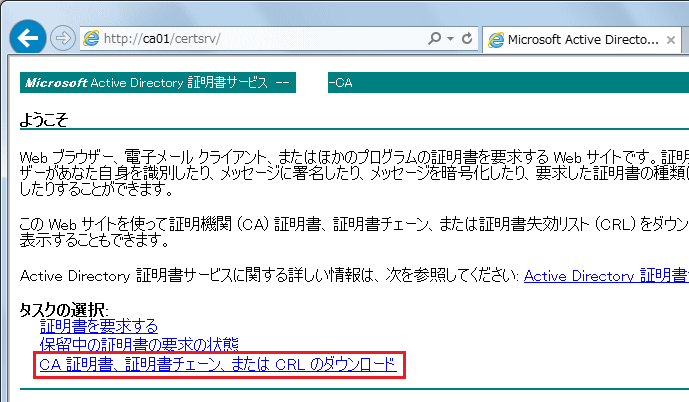This screenshot has height=402, width=689.
Task: Click the IE page icon in address bar
Action: (x=91, y=39)
